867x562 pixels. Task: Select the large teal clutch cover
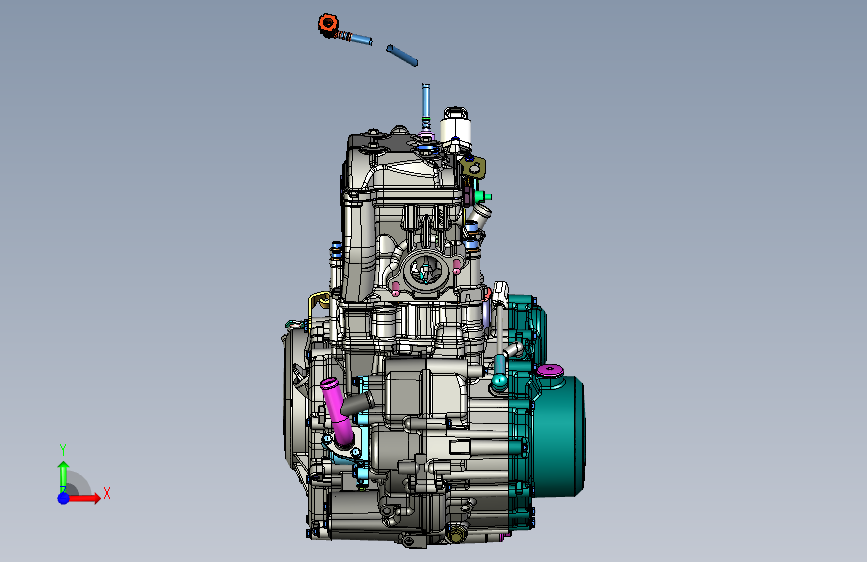tap(557, 436)
